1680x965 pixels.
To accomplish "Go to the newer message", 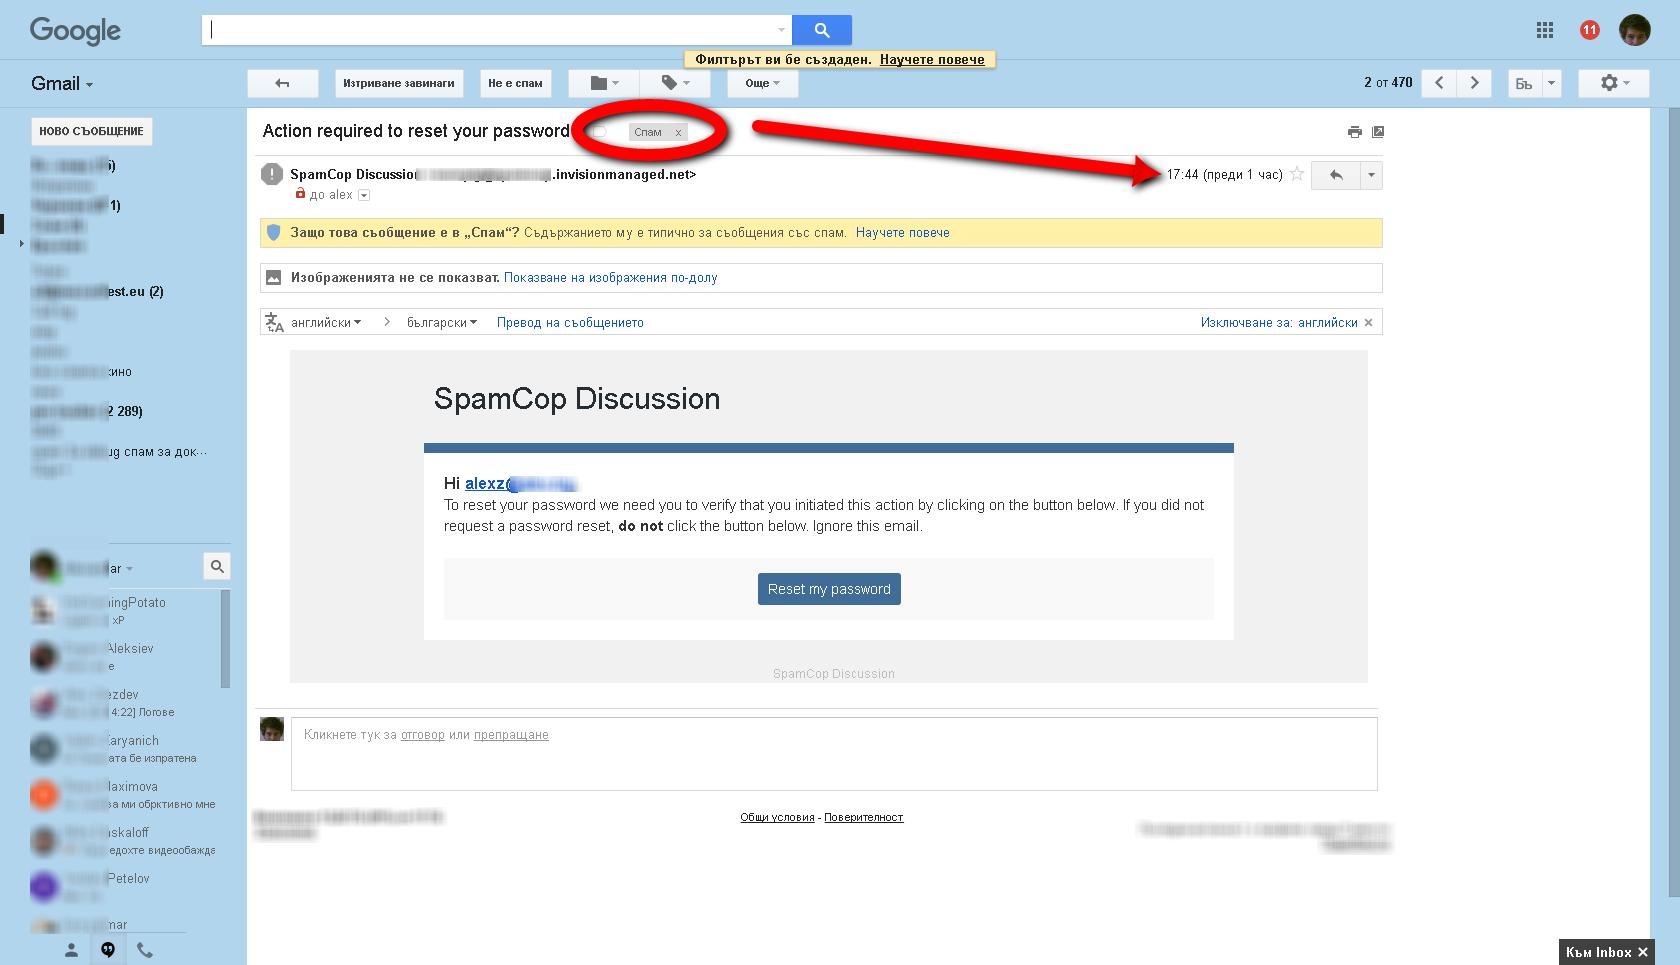I will pyautogui.click(x=1439, y=83).
